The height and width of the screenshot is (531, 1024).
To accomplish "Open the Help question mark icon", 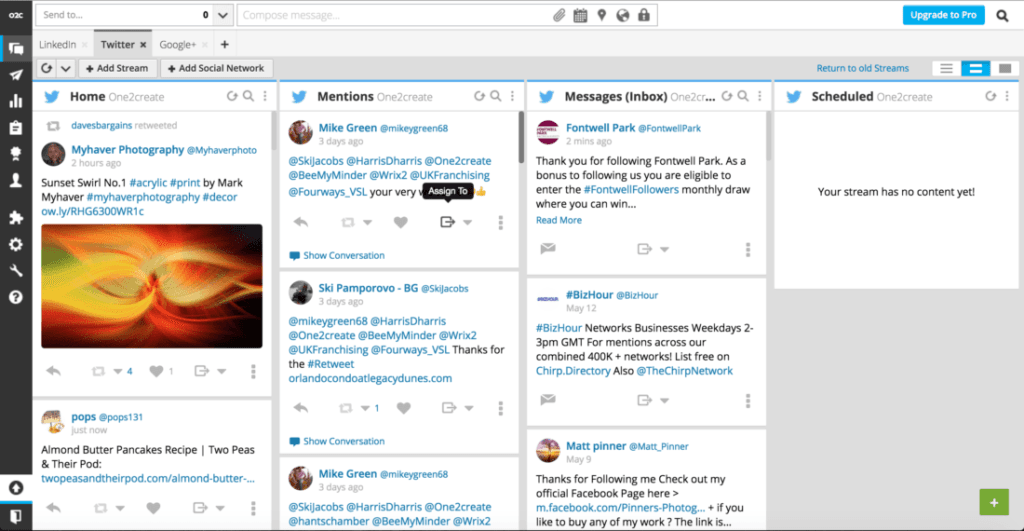I will tap(16, 297).
